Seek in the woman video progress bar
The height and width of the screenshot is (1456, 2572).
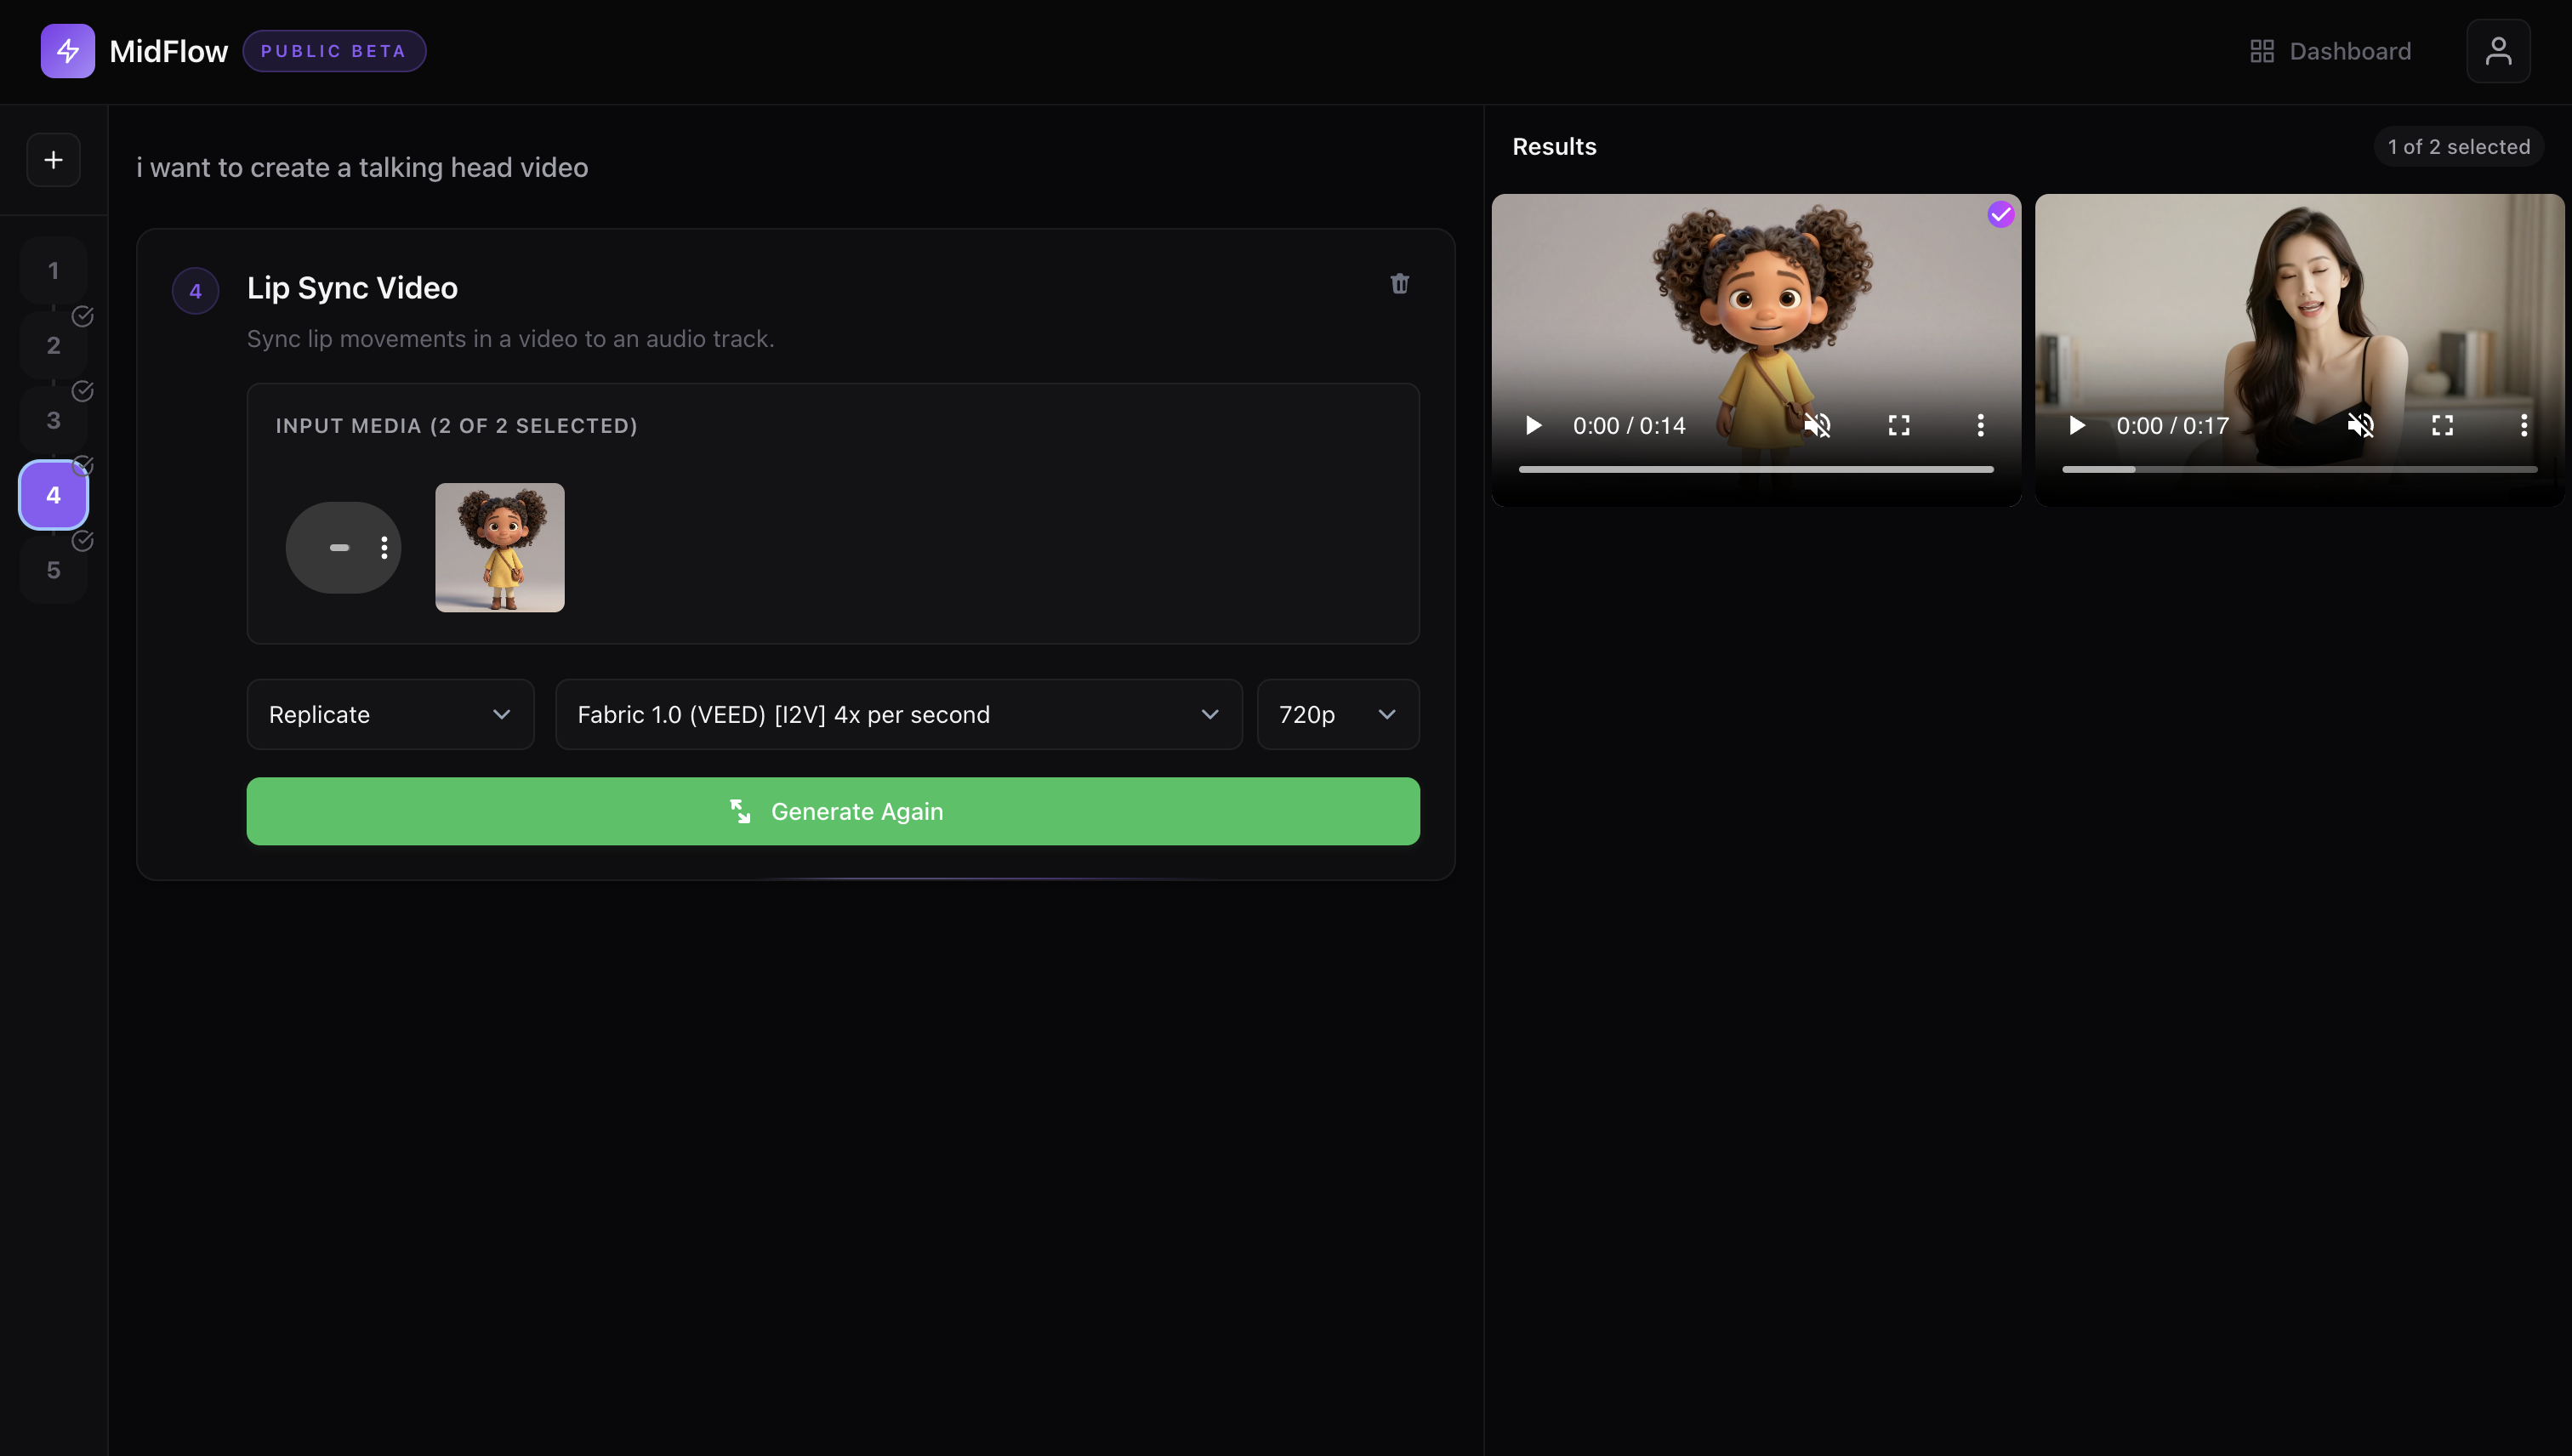[x=2299, y=469]
